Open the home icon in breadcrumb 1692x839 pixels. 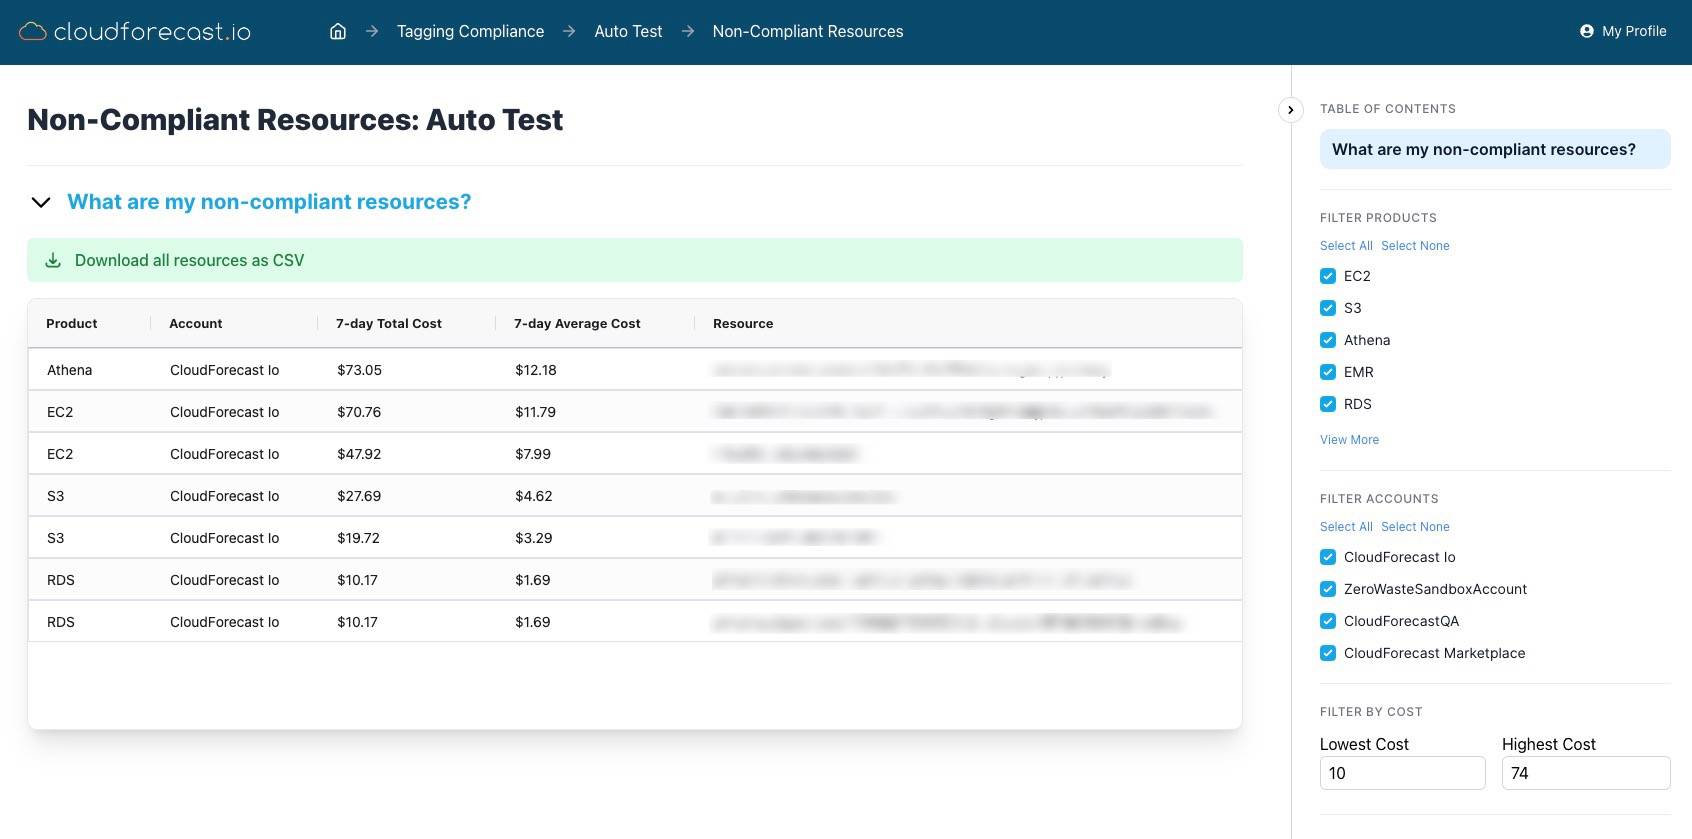tap(338, 31)
